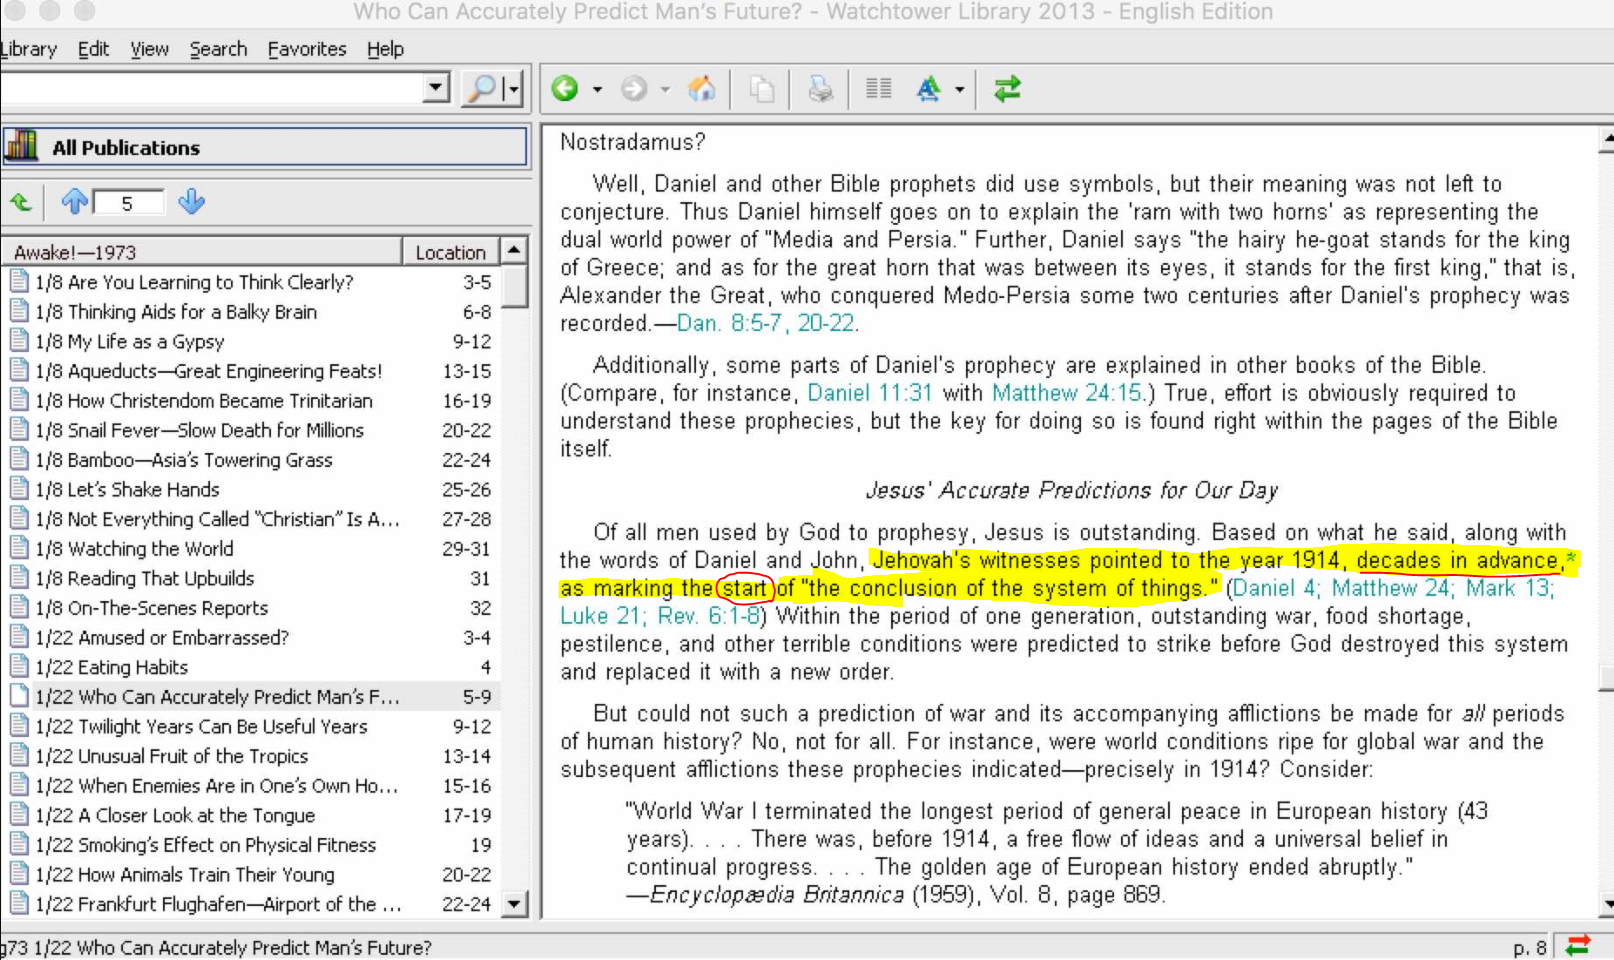Click the parallel columns view icon

pyautogui.click(x=878, y=89)
